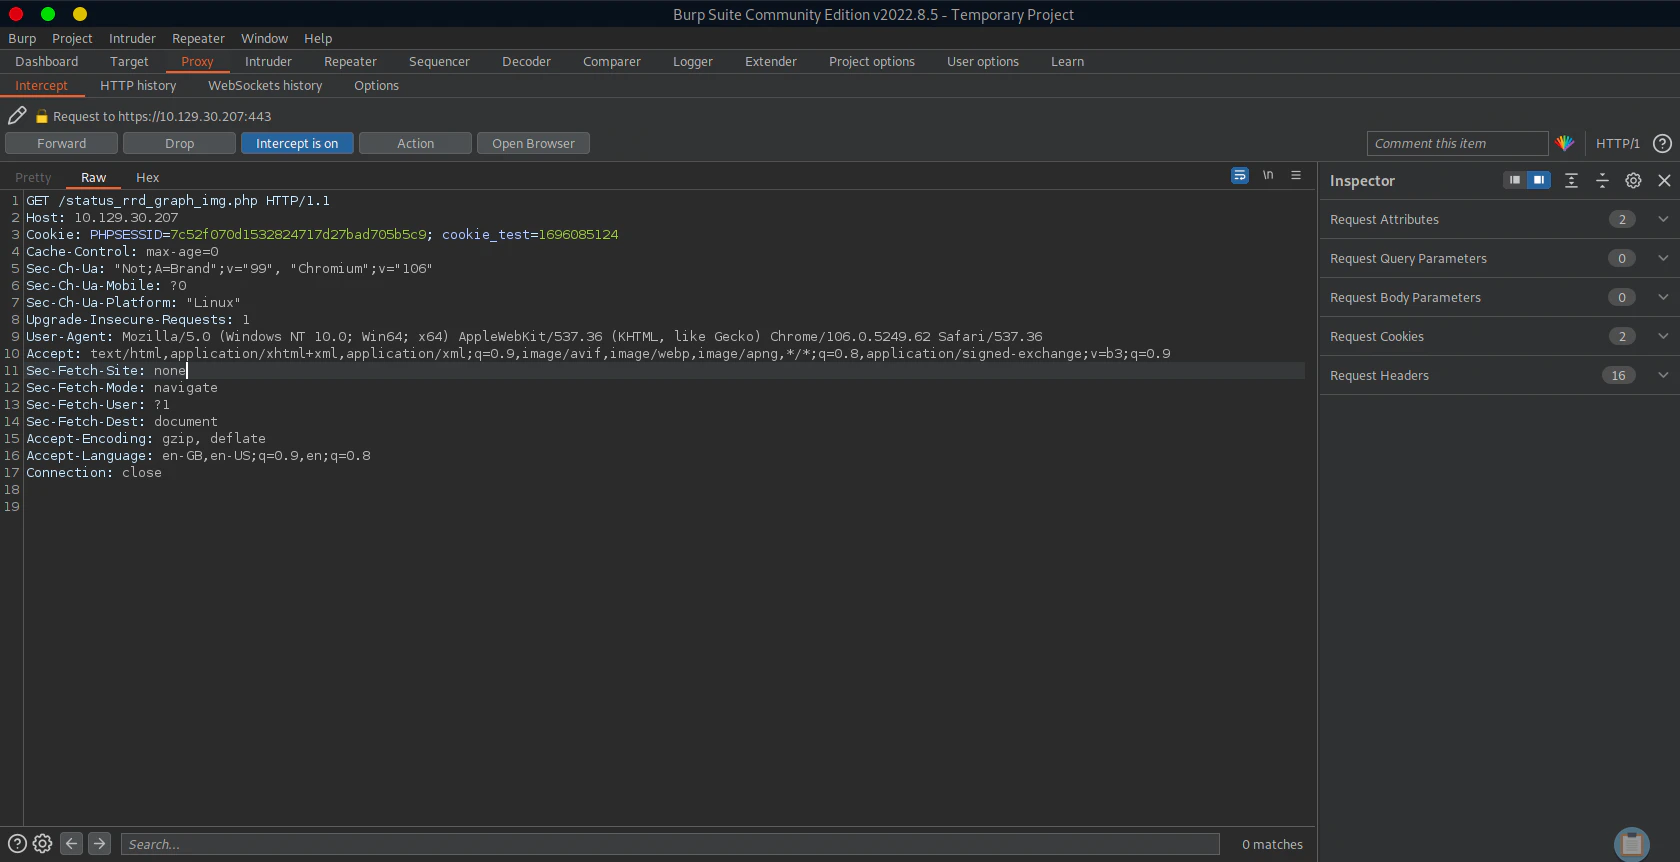The width and height of the screenshot is (1680, 862).
Task: Open the Action menu button
Action: tap(415, 143)
